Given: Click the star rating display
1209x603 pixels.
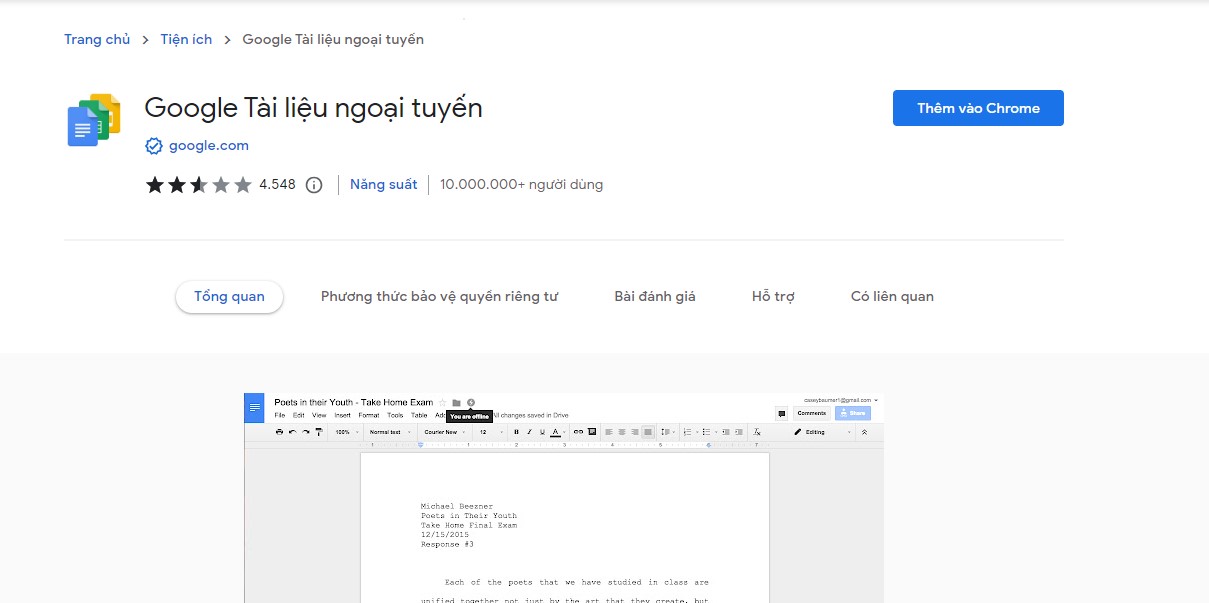Looking at the screenshot, I should click(198, 185).
